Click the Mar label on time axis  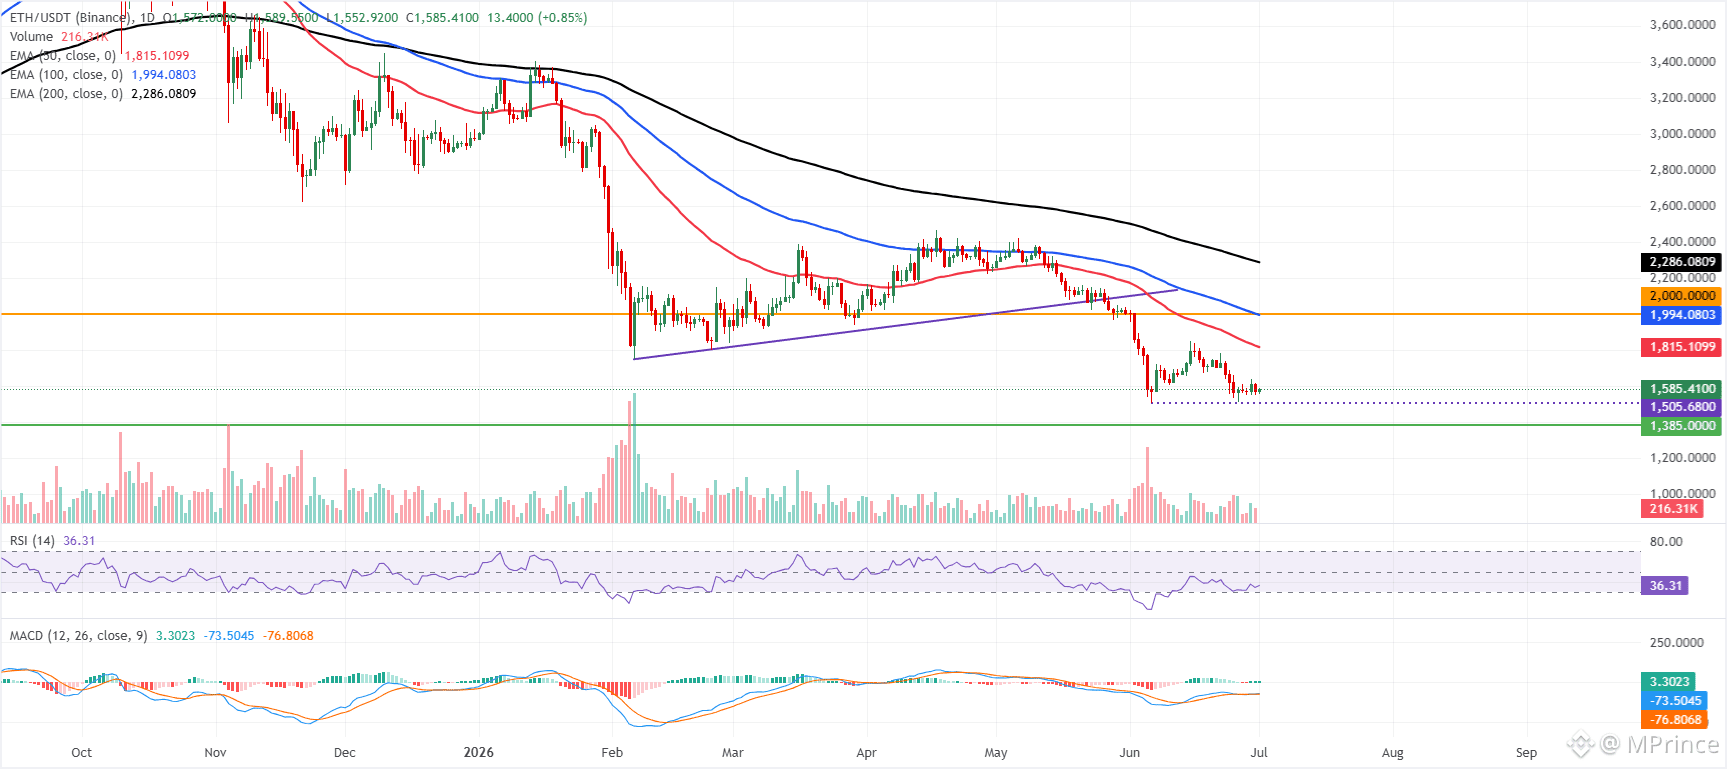733,753
